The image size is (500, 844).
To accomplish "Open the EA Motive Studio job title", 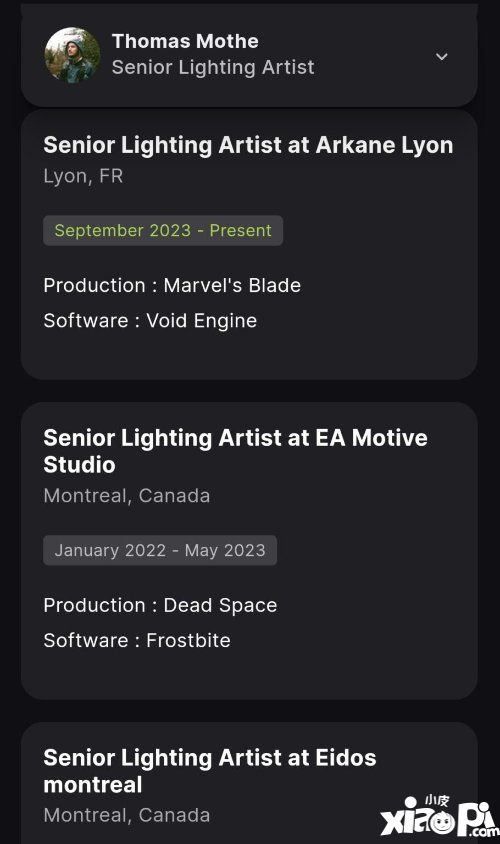I will pos(236,451).
